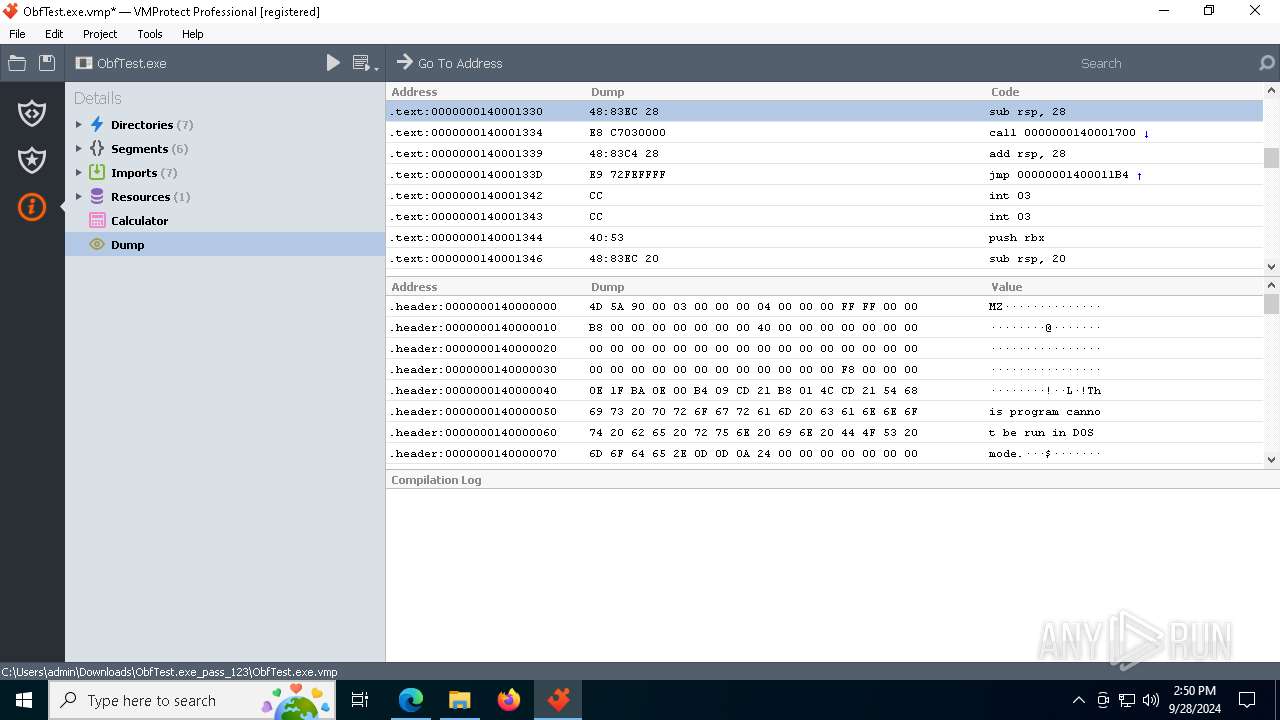This screenshot has height=720, width=1280.
Task: Select the Segments braces icon
Action: pyautogui.click(x=97, y=149)
